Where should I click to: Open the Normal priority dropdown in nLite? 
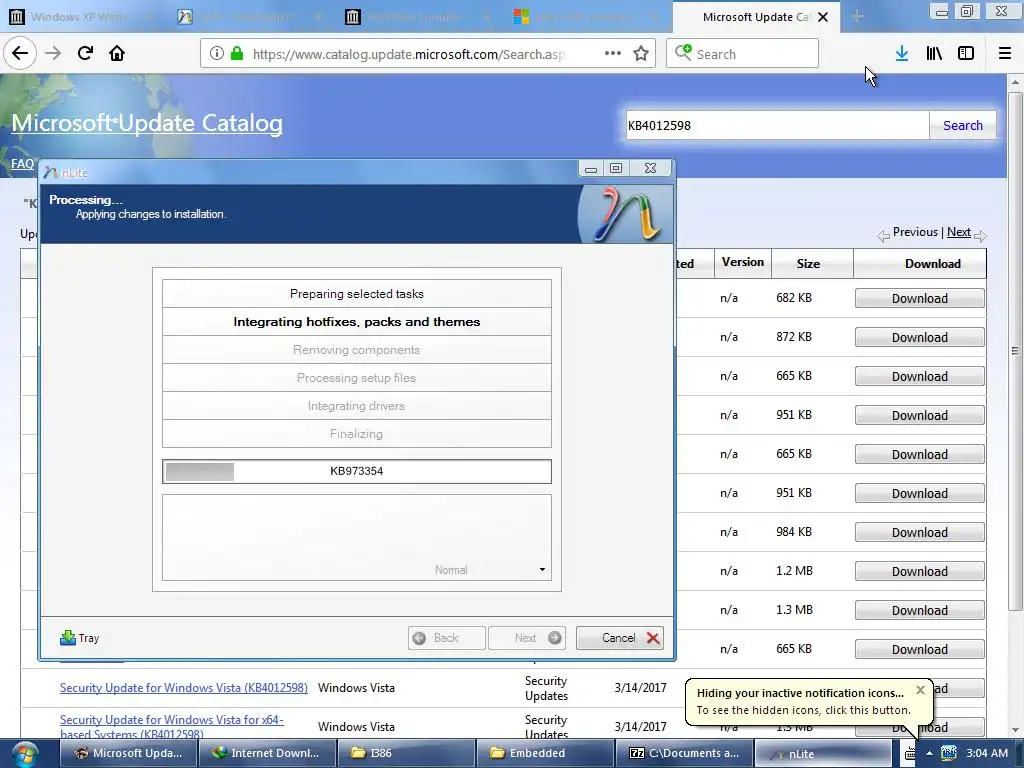542,569
